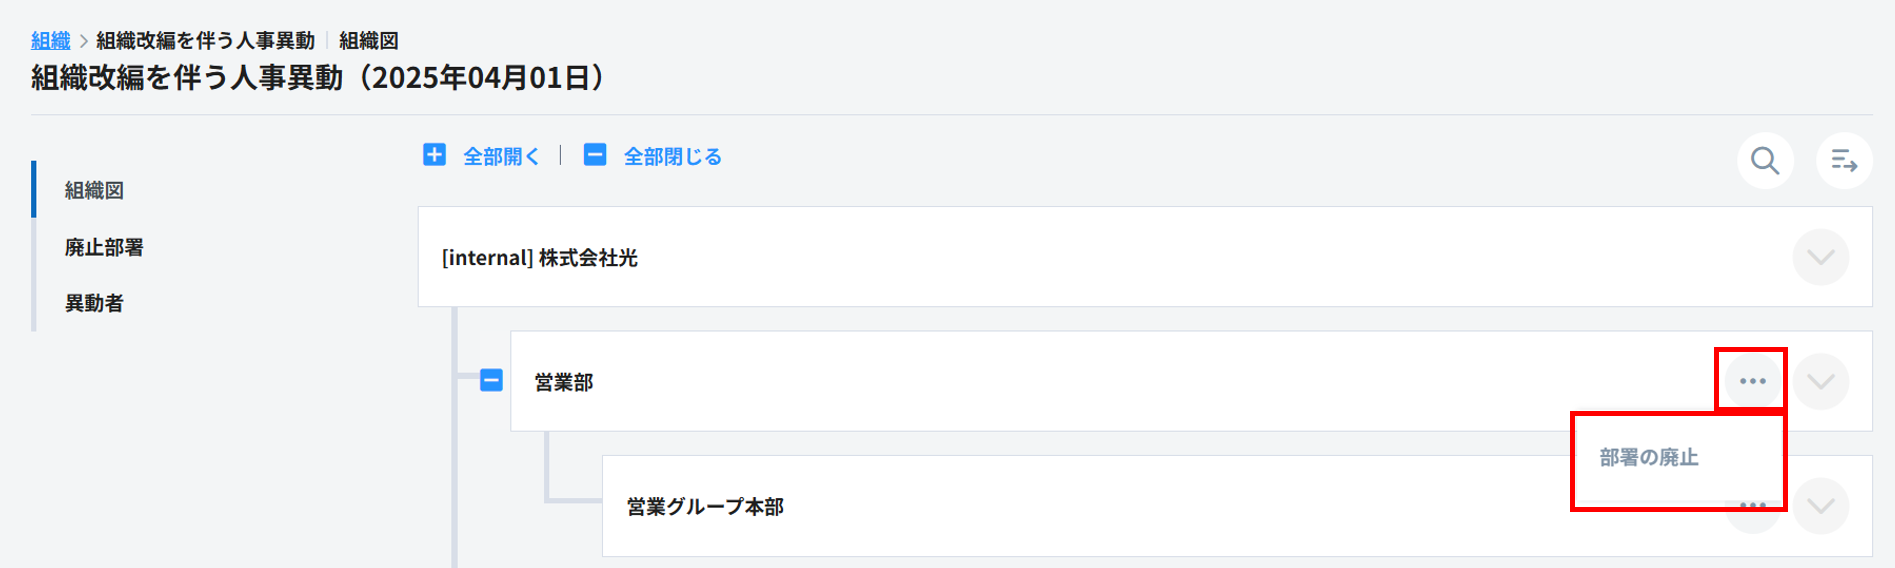This screenshot has width=1895, height=568.
Task: Click the search magnifier icon
Action: [1765, 160]
